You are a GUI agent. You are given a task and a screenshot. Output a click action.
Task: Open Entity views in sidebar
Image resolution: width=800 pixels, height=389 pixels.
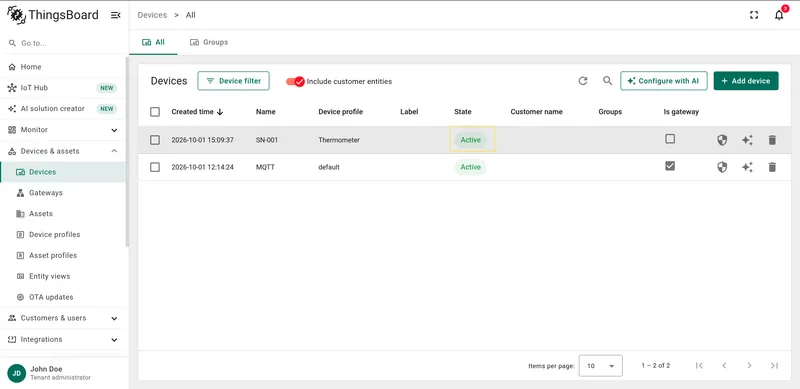pyautogui.click(x=63, y=276)
